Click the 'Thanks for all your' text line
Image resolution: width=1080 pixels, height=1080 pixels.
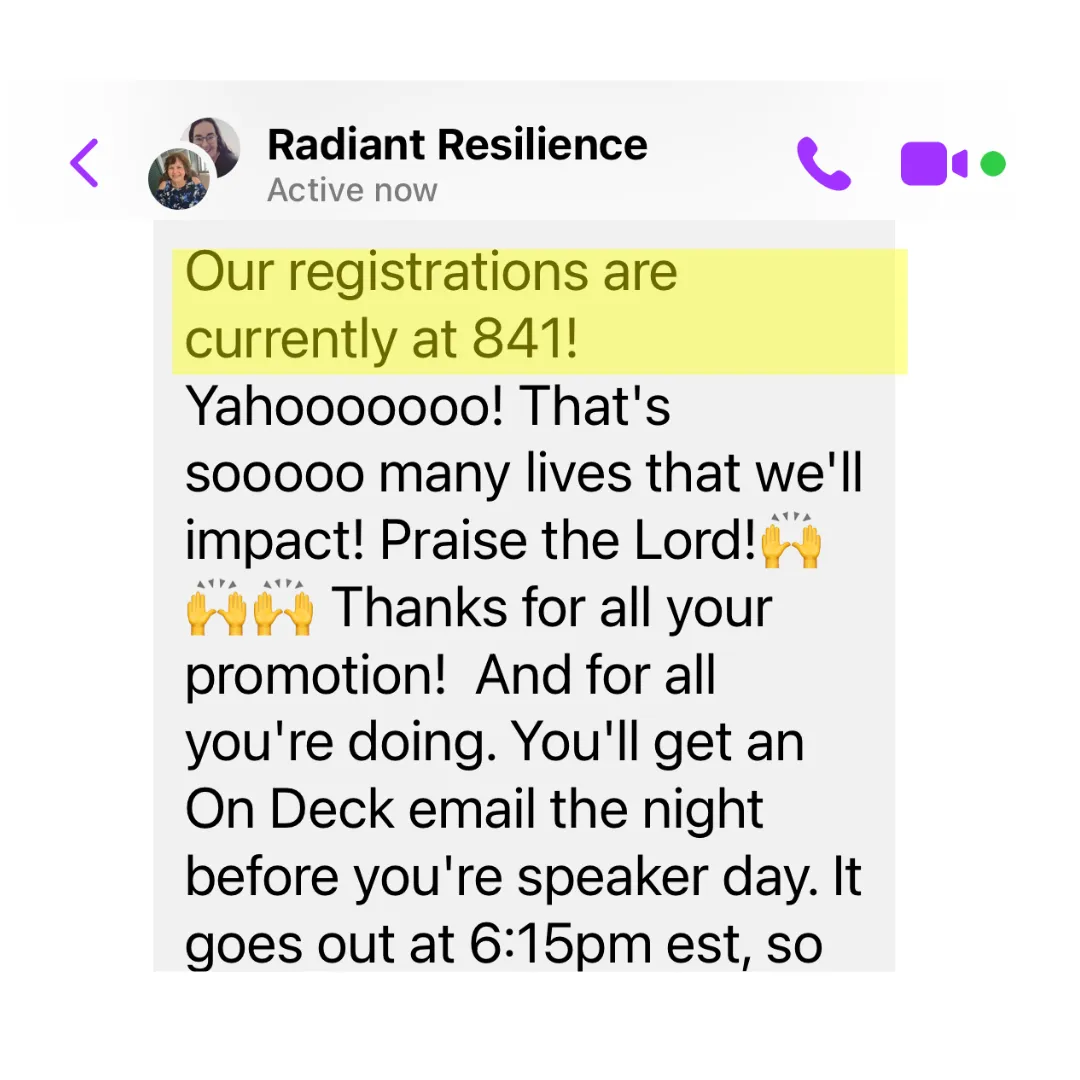(552, 608)
